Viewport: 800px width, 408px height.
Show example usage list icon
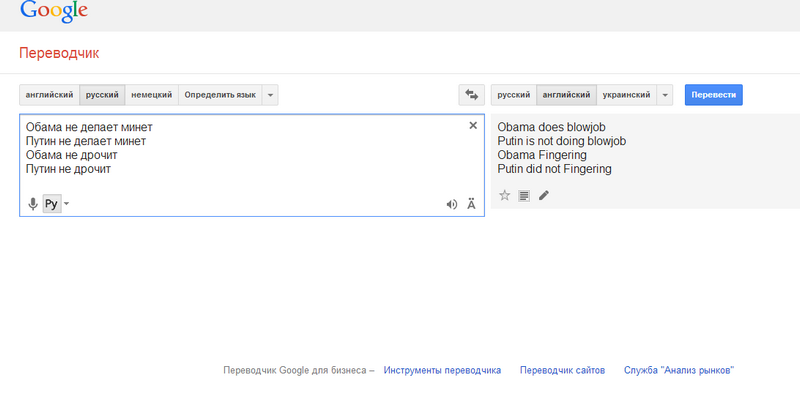coord(524,195)
